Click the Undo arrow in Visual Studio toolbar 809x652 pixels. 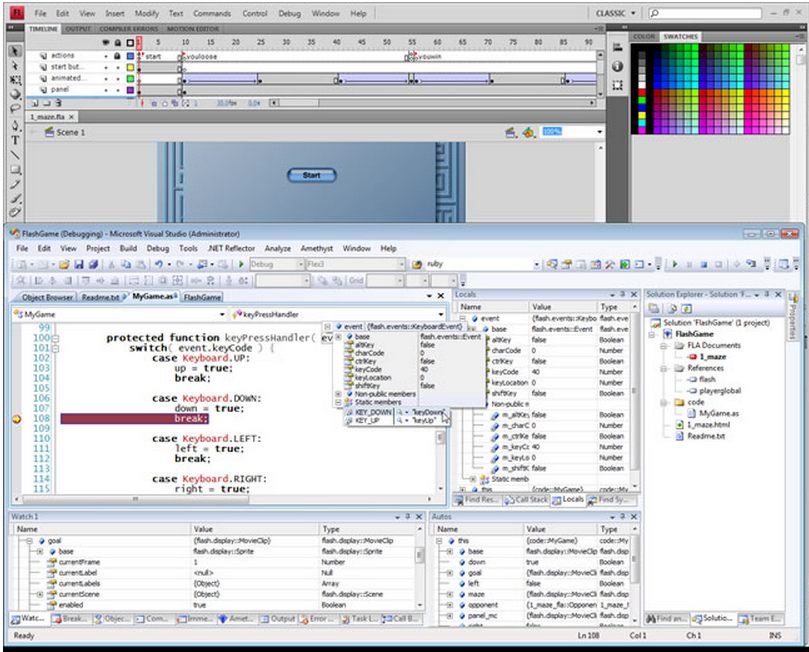158,265
